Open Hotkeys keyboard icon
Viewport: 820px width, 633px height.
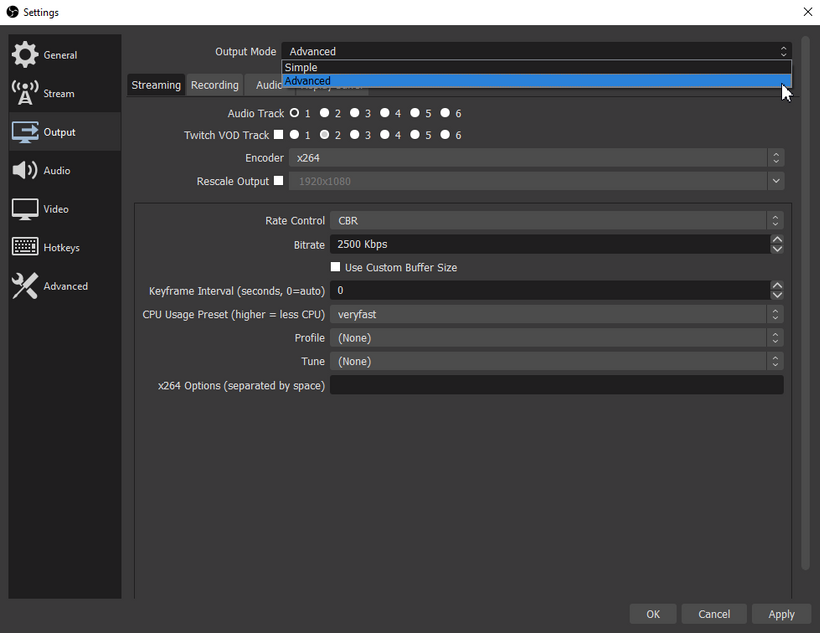pyautogui.click(x=25, y=247)
